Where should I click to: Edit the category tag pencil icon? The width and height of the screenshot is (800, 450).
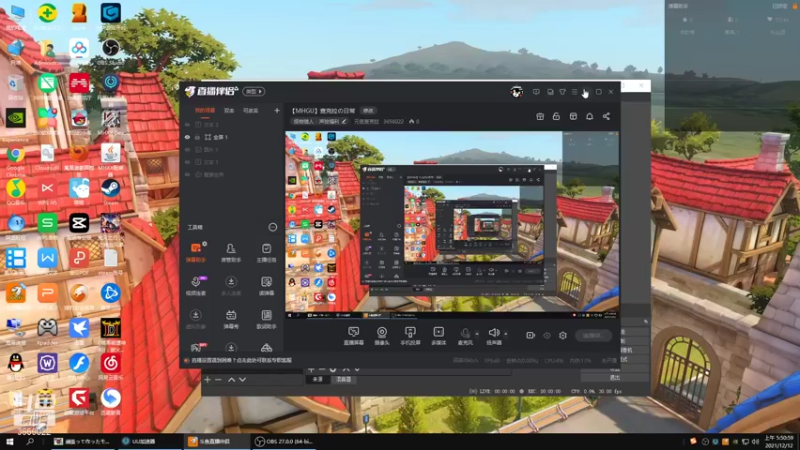point(344,121)
